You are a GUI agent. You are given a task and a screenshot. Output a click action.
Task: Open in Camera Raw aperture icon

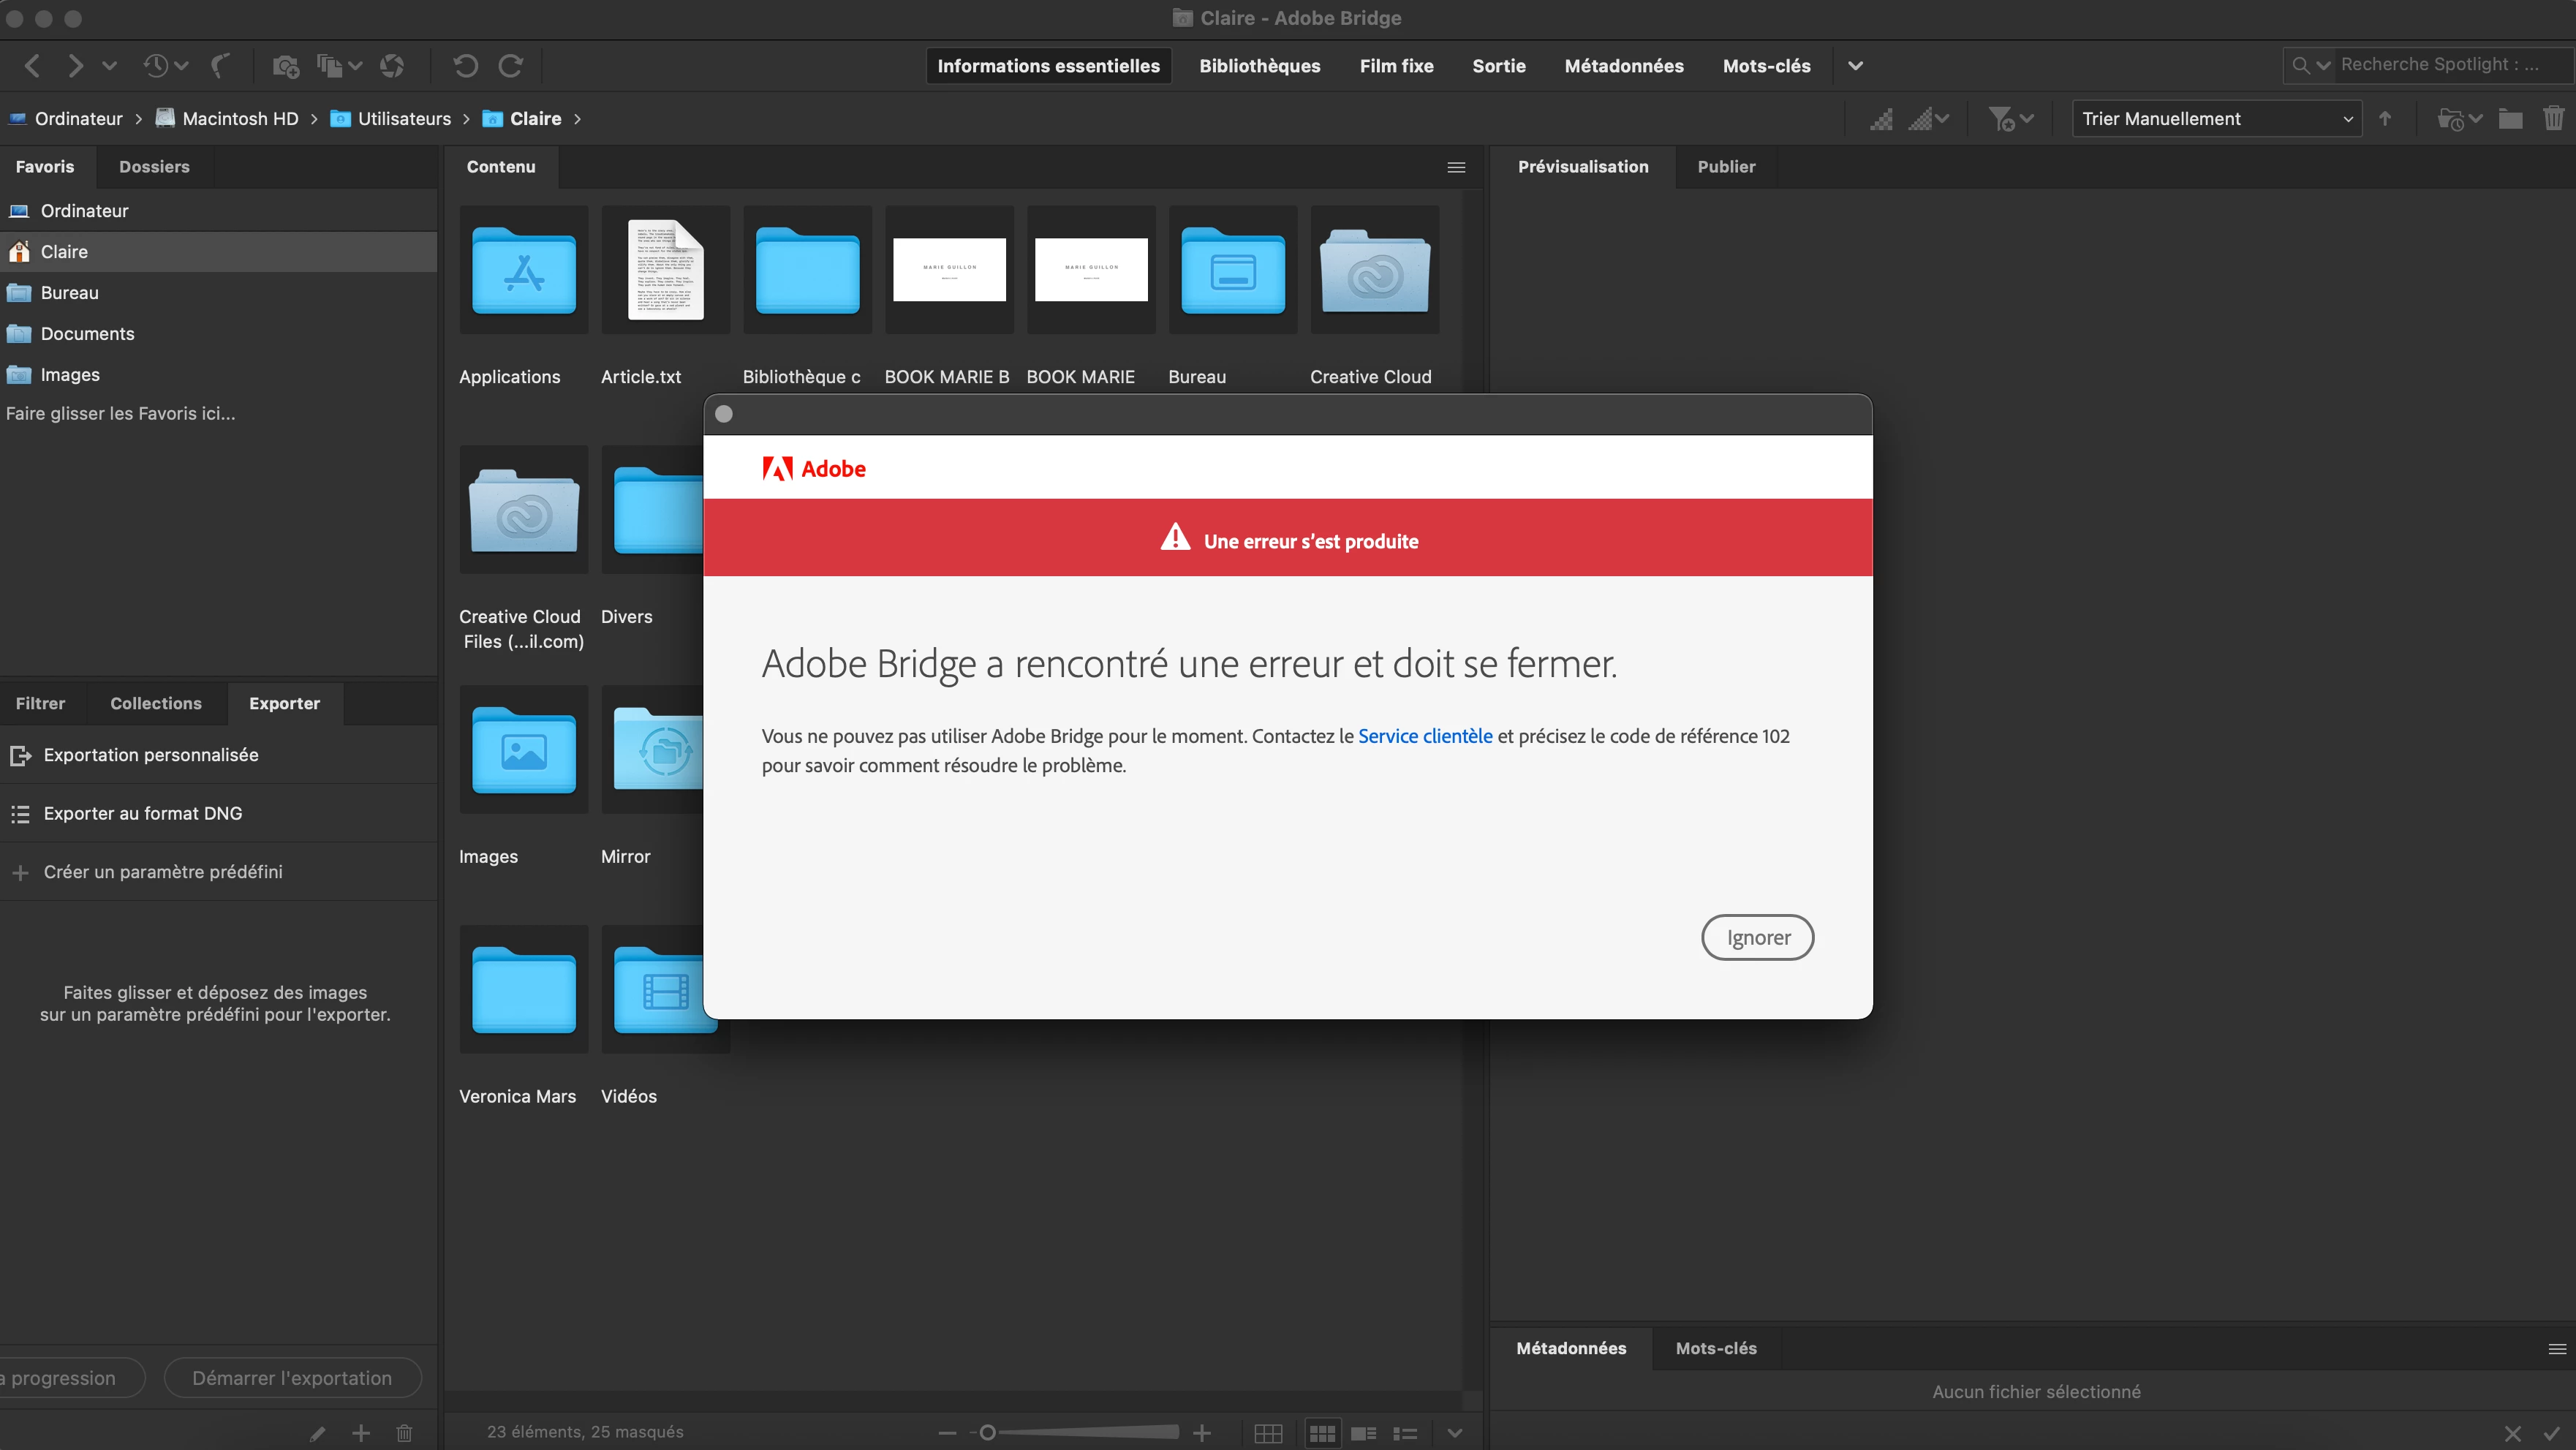click(392, 66)
